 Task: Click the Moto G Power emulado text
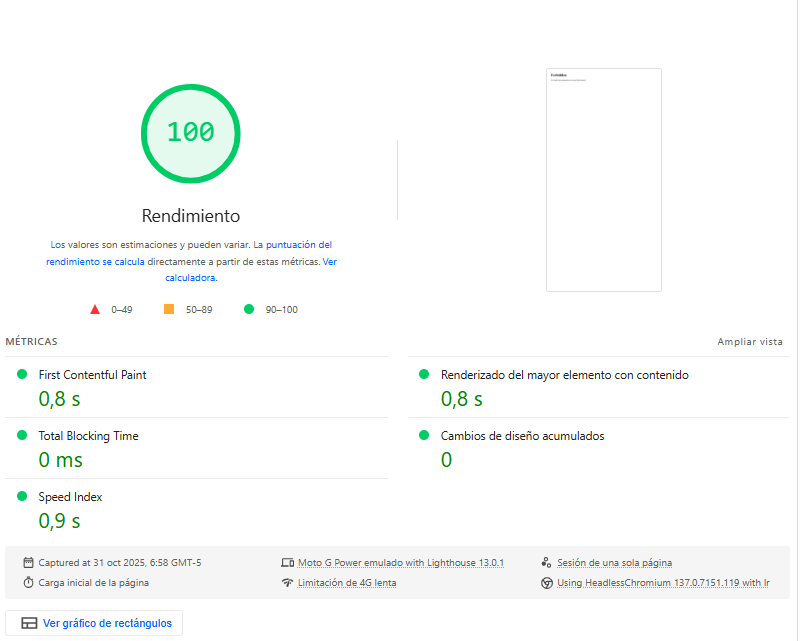click(x=400, y=563)
